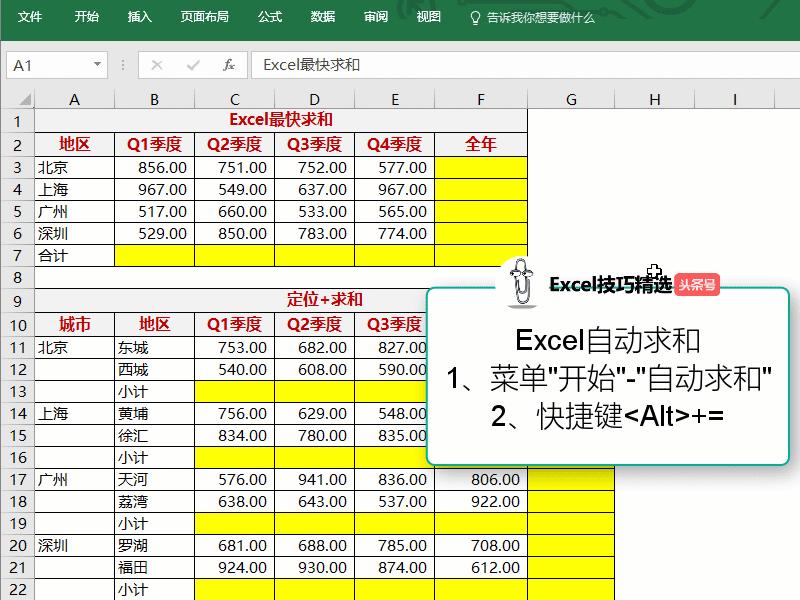Switch to the 视图 ribbon tab
Image resolution: width=800 pixels, height=600 pixels.
point(427,16)
